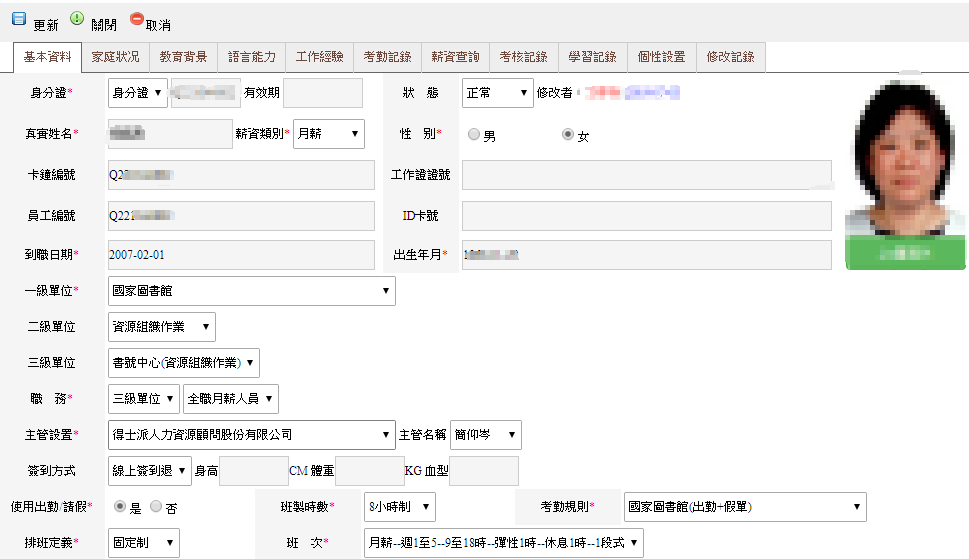Image resolution: width=969 pixels, height=559 pixels.
Task: Go to the 考勤記錄 tab
Action: [387, 57]
